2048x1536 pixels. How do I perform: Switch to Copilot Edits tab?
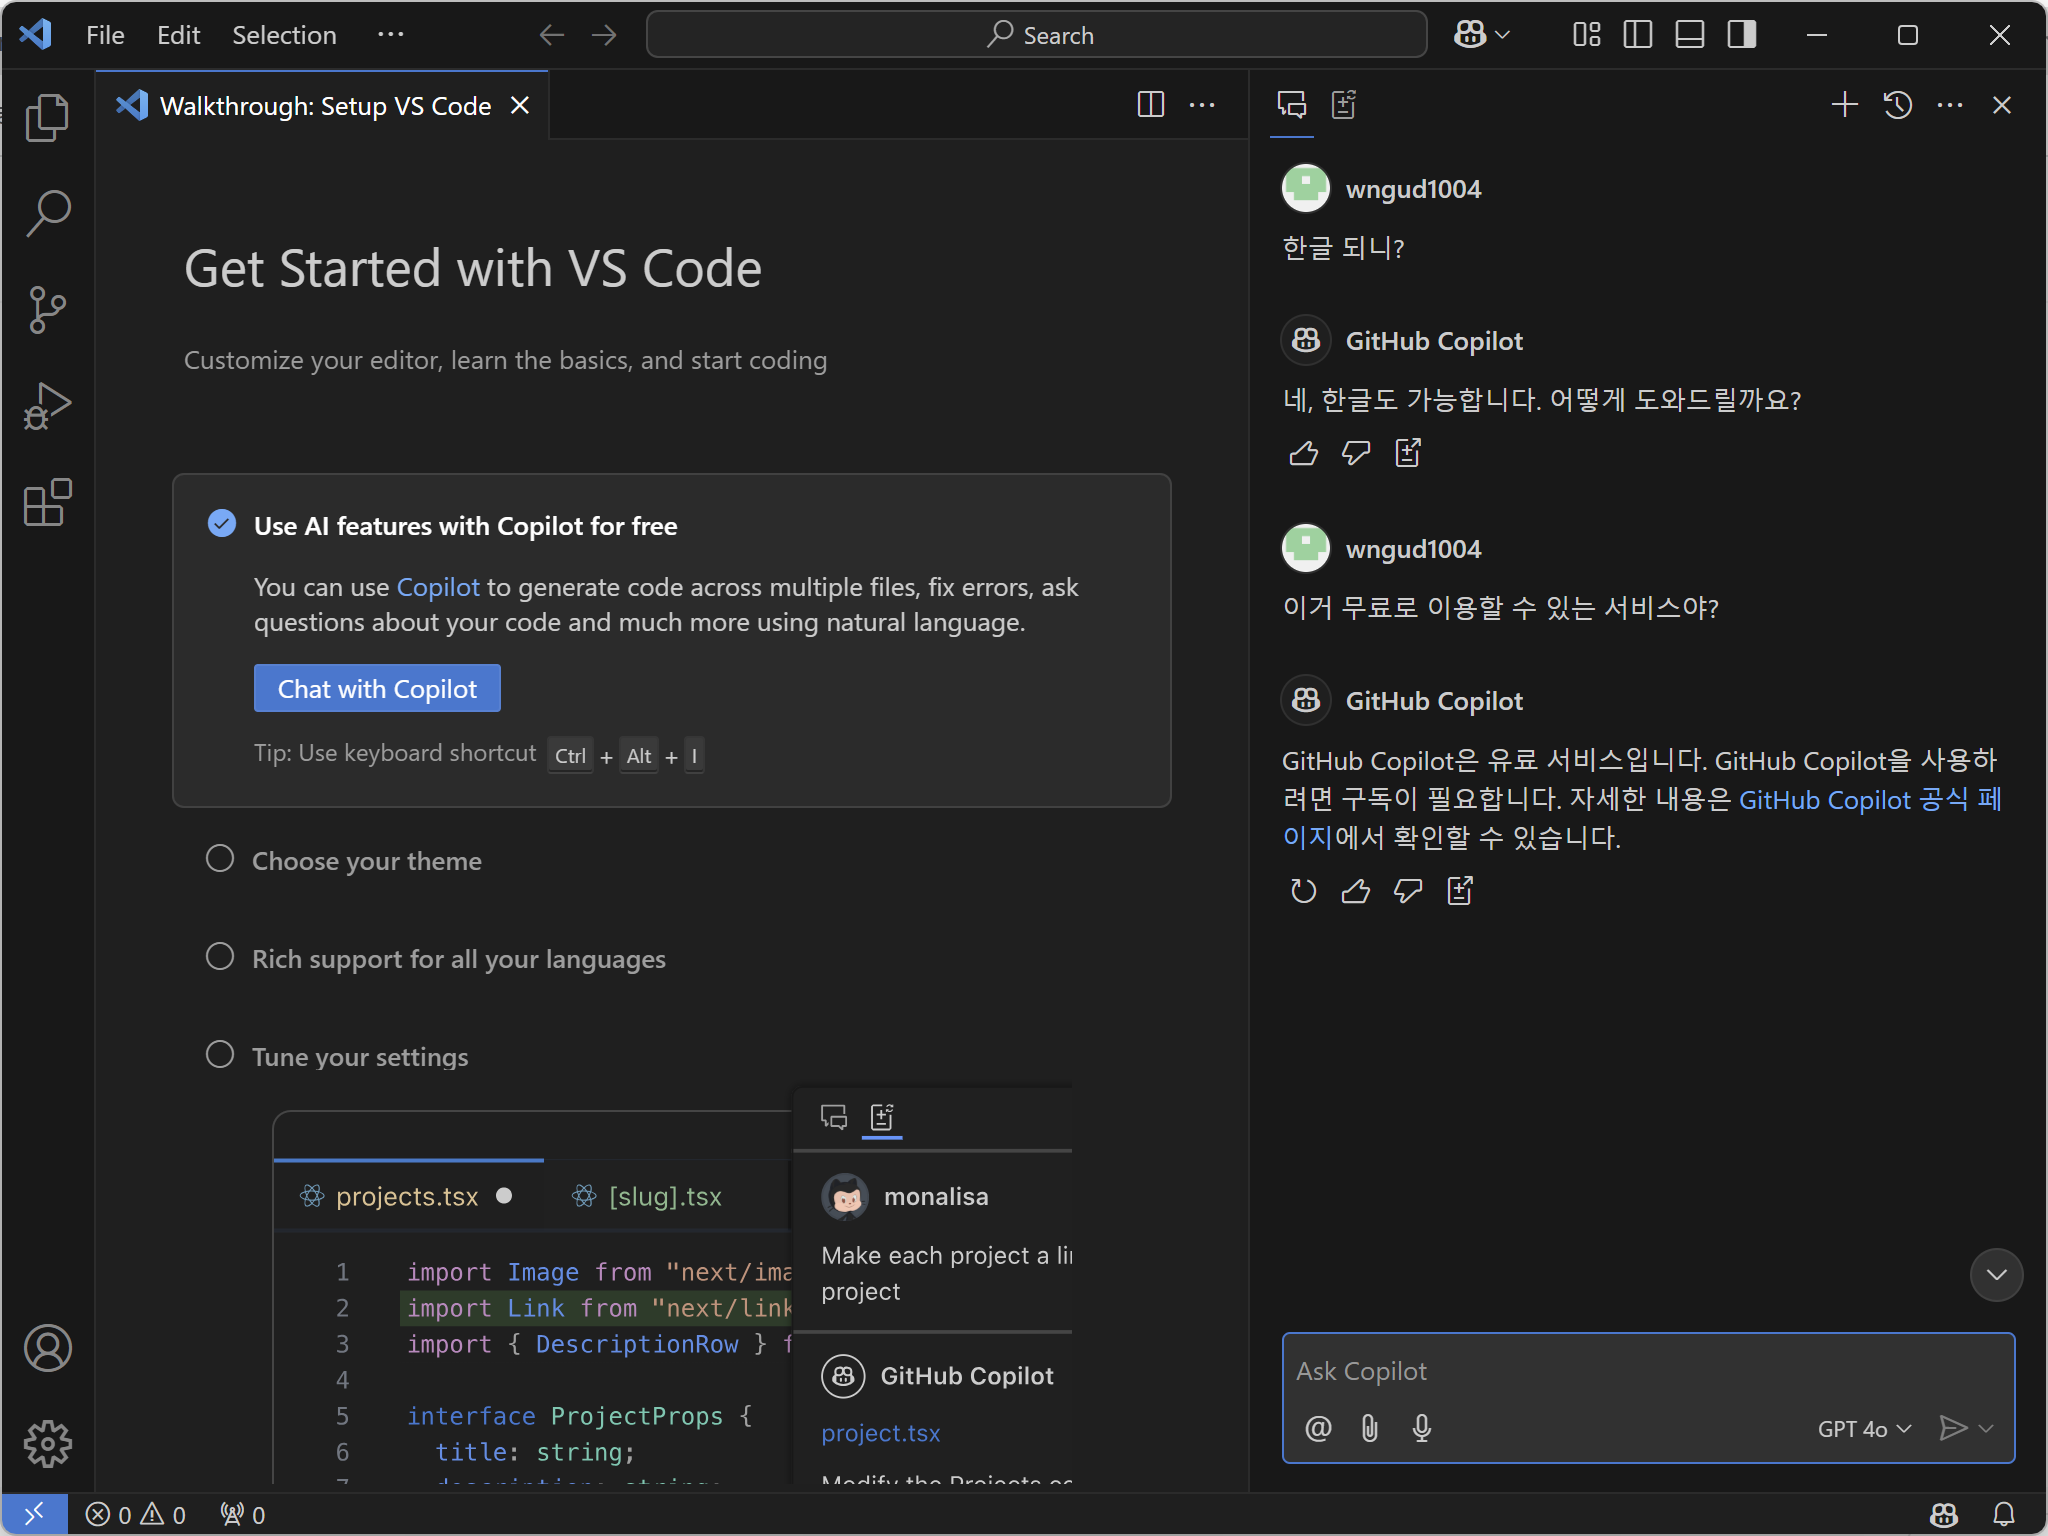point(1343,105)
